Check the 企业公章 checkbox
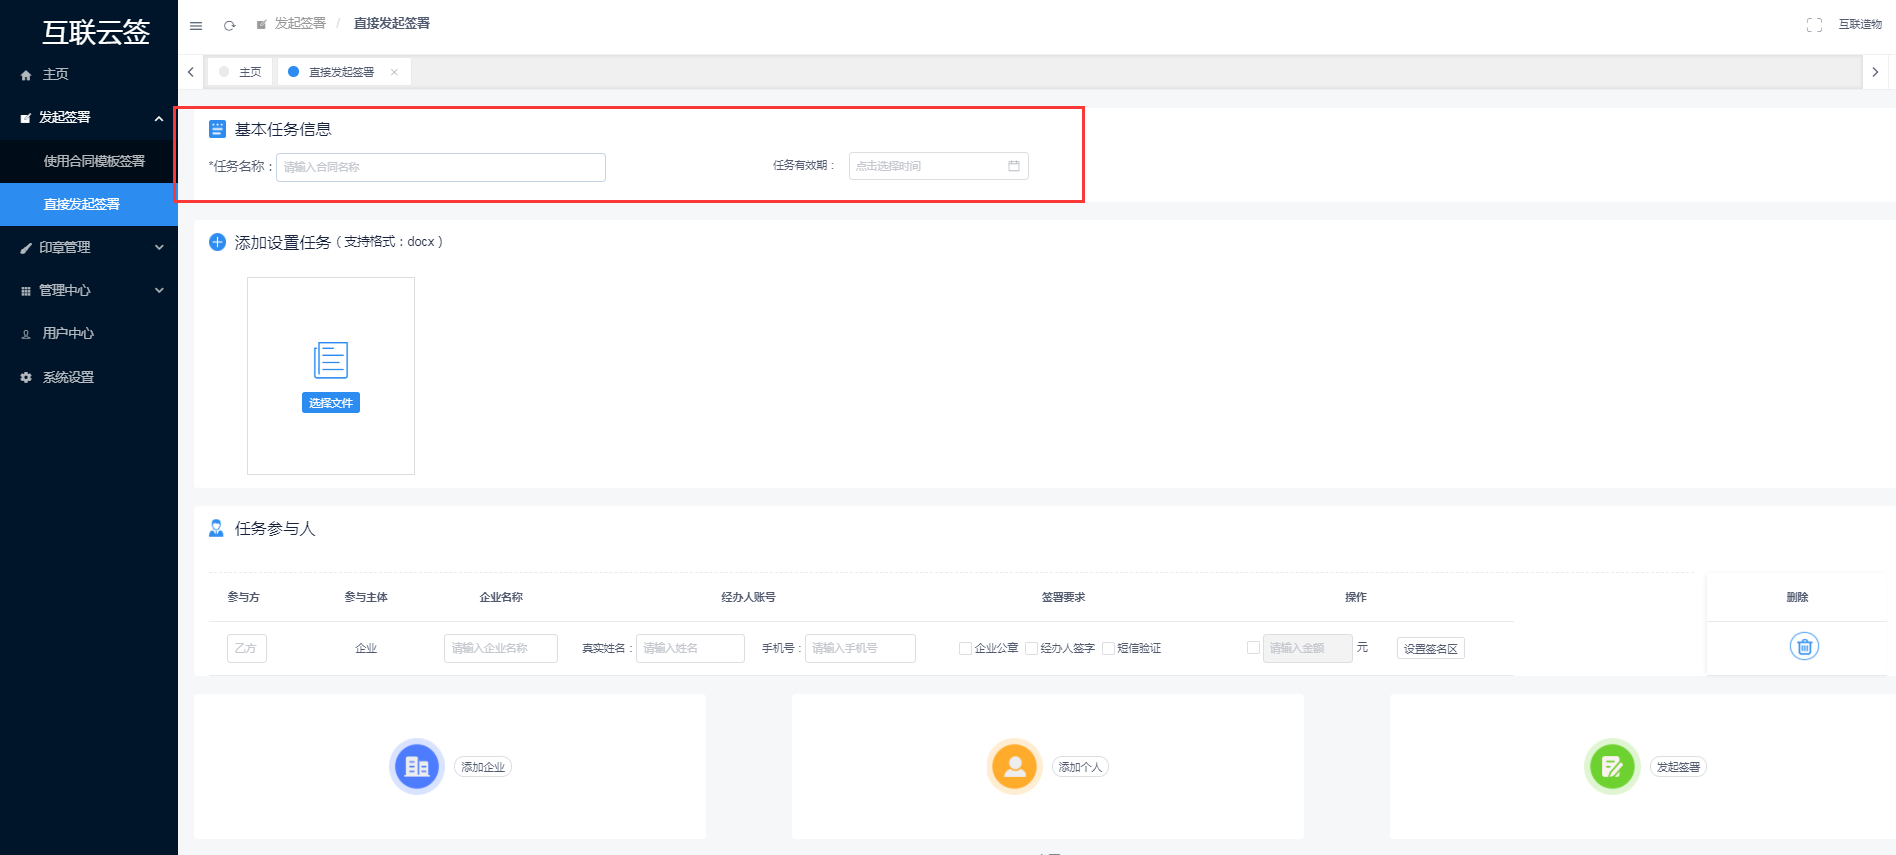The height and width of the screenshot is (855, 1896). 965,648
